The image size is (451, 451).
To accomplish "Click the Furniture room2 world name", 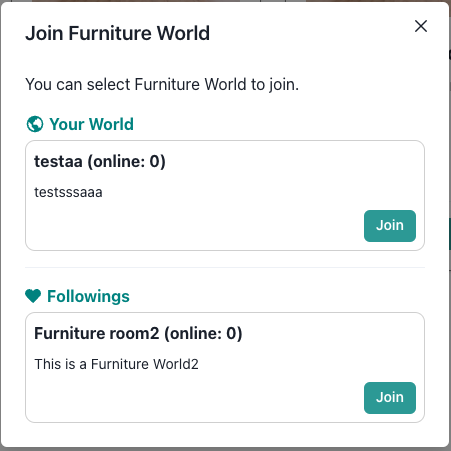I will [x=97, y=333].
